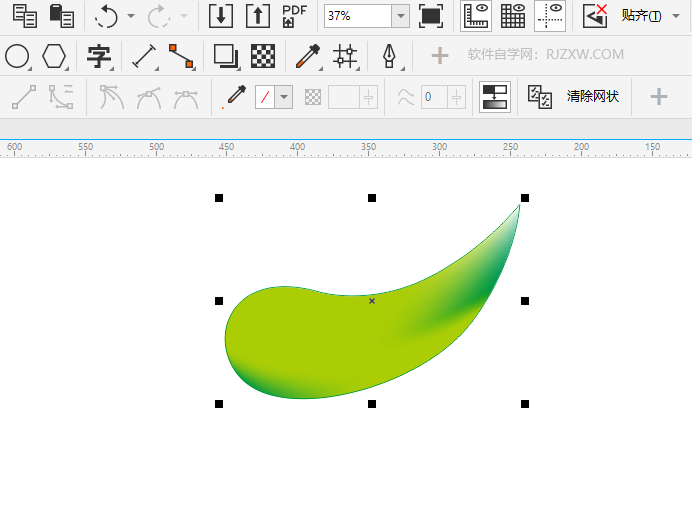The image size is (692, 525).
Task: Toggle the show guidelines button
Action: (550, 16)
